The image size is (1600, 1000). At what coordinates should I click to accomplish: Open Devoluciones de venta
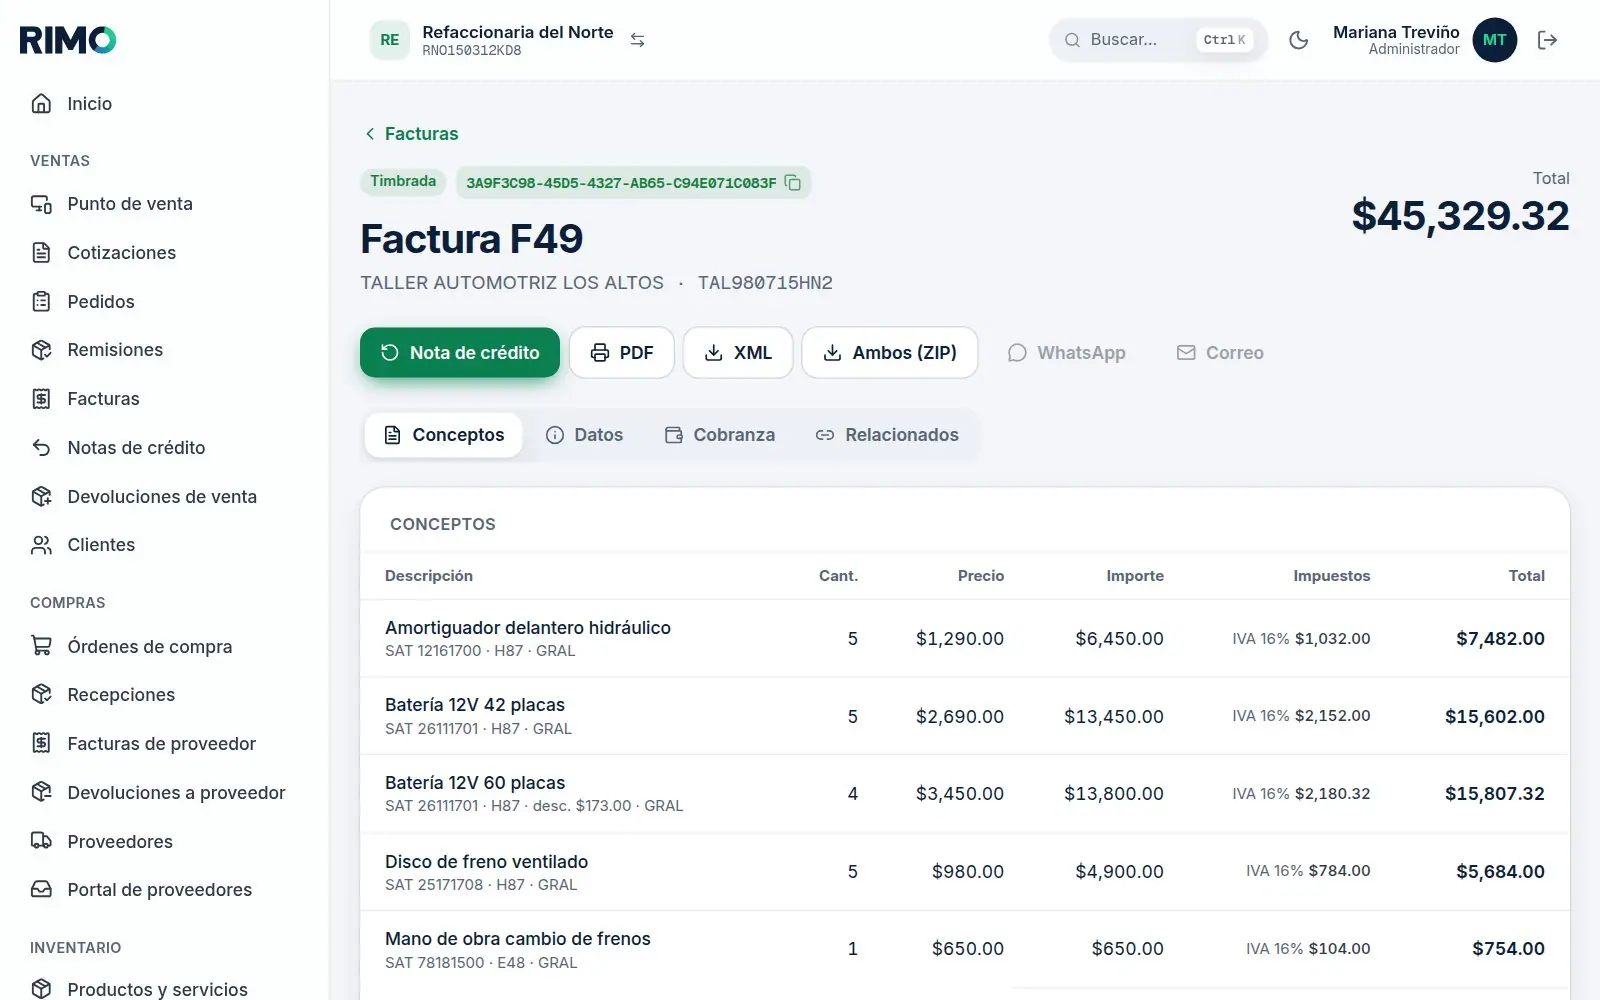[x=164, y=497]
